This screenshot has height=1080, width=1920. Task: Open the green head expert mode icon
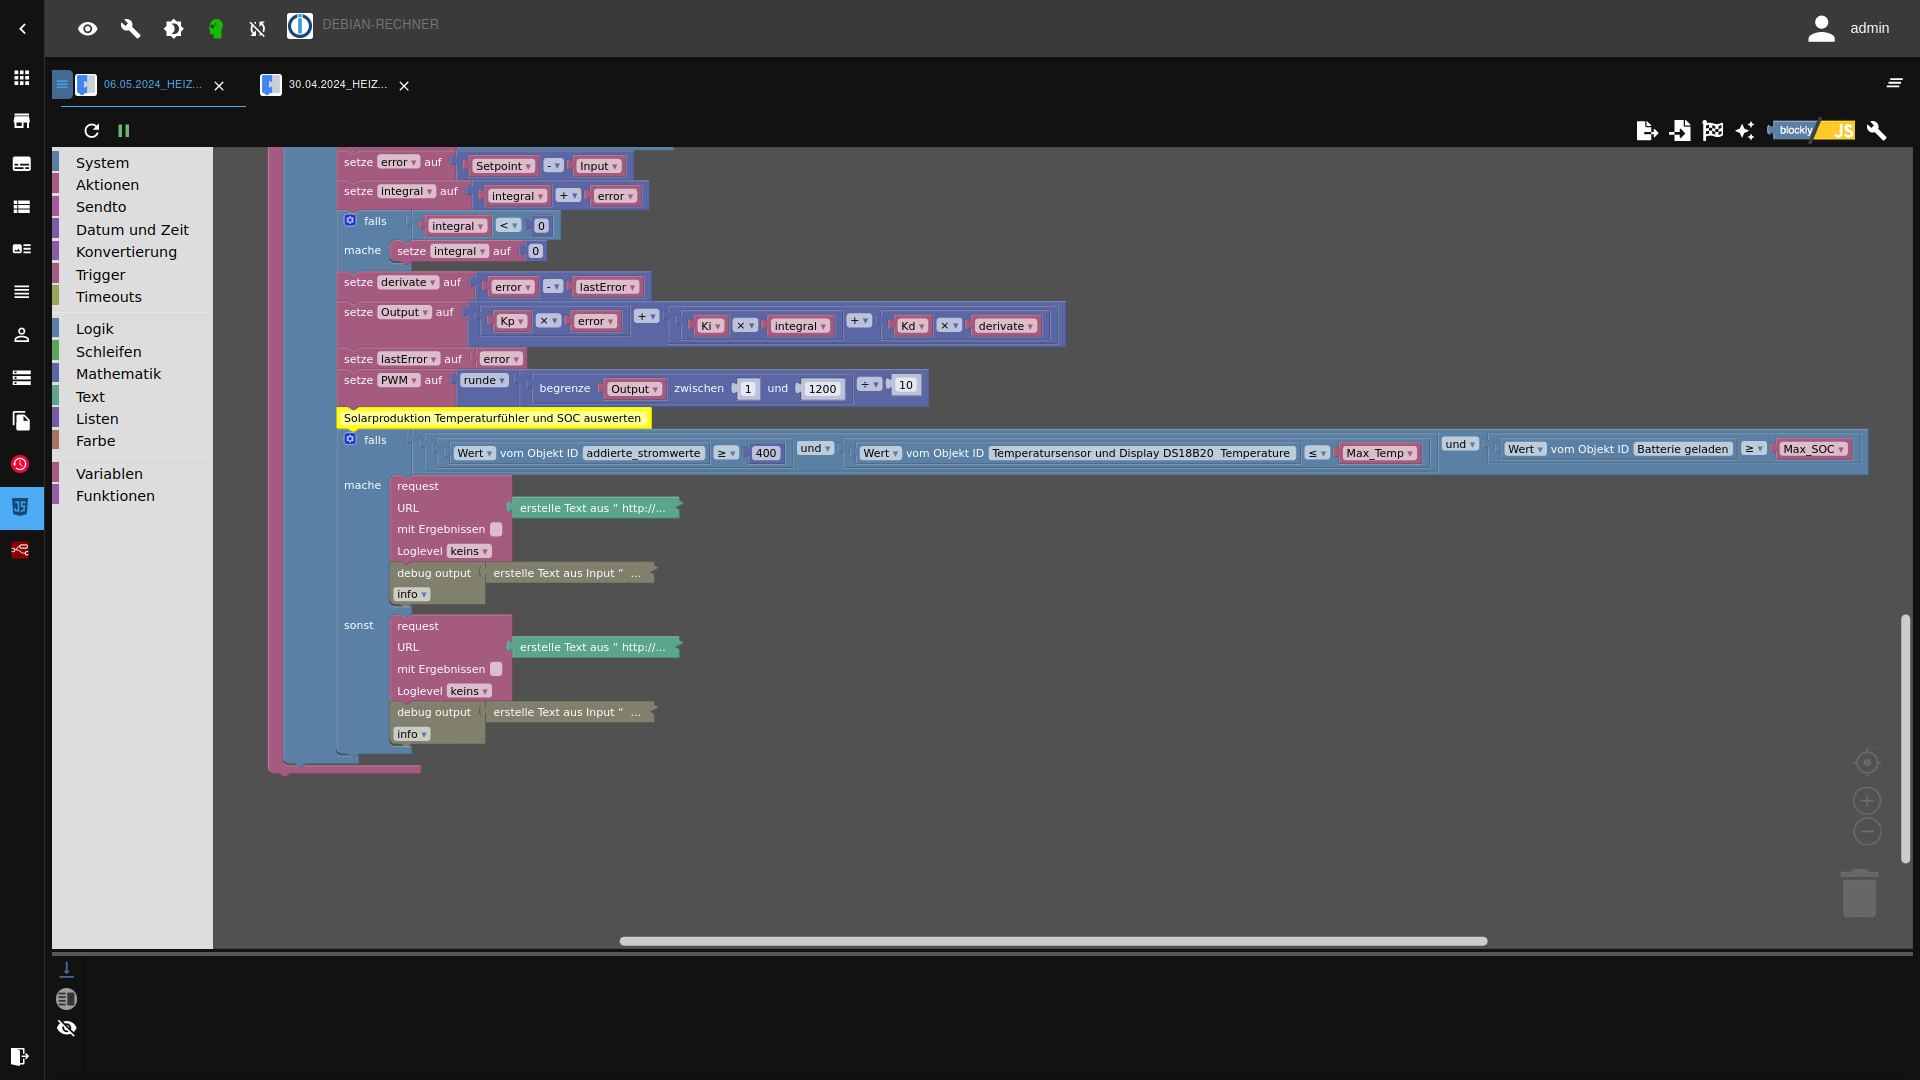tap(215, 29)
